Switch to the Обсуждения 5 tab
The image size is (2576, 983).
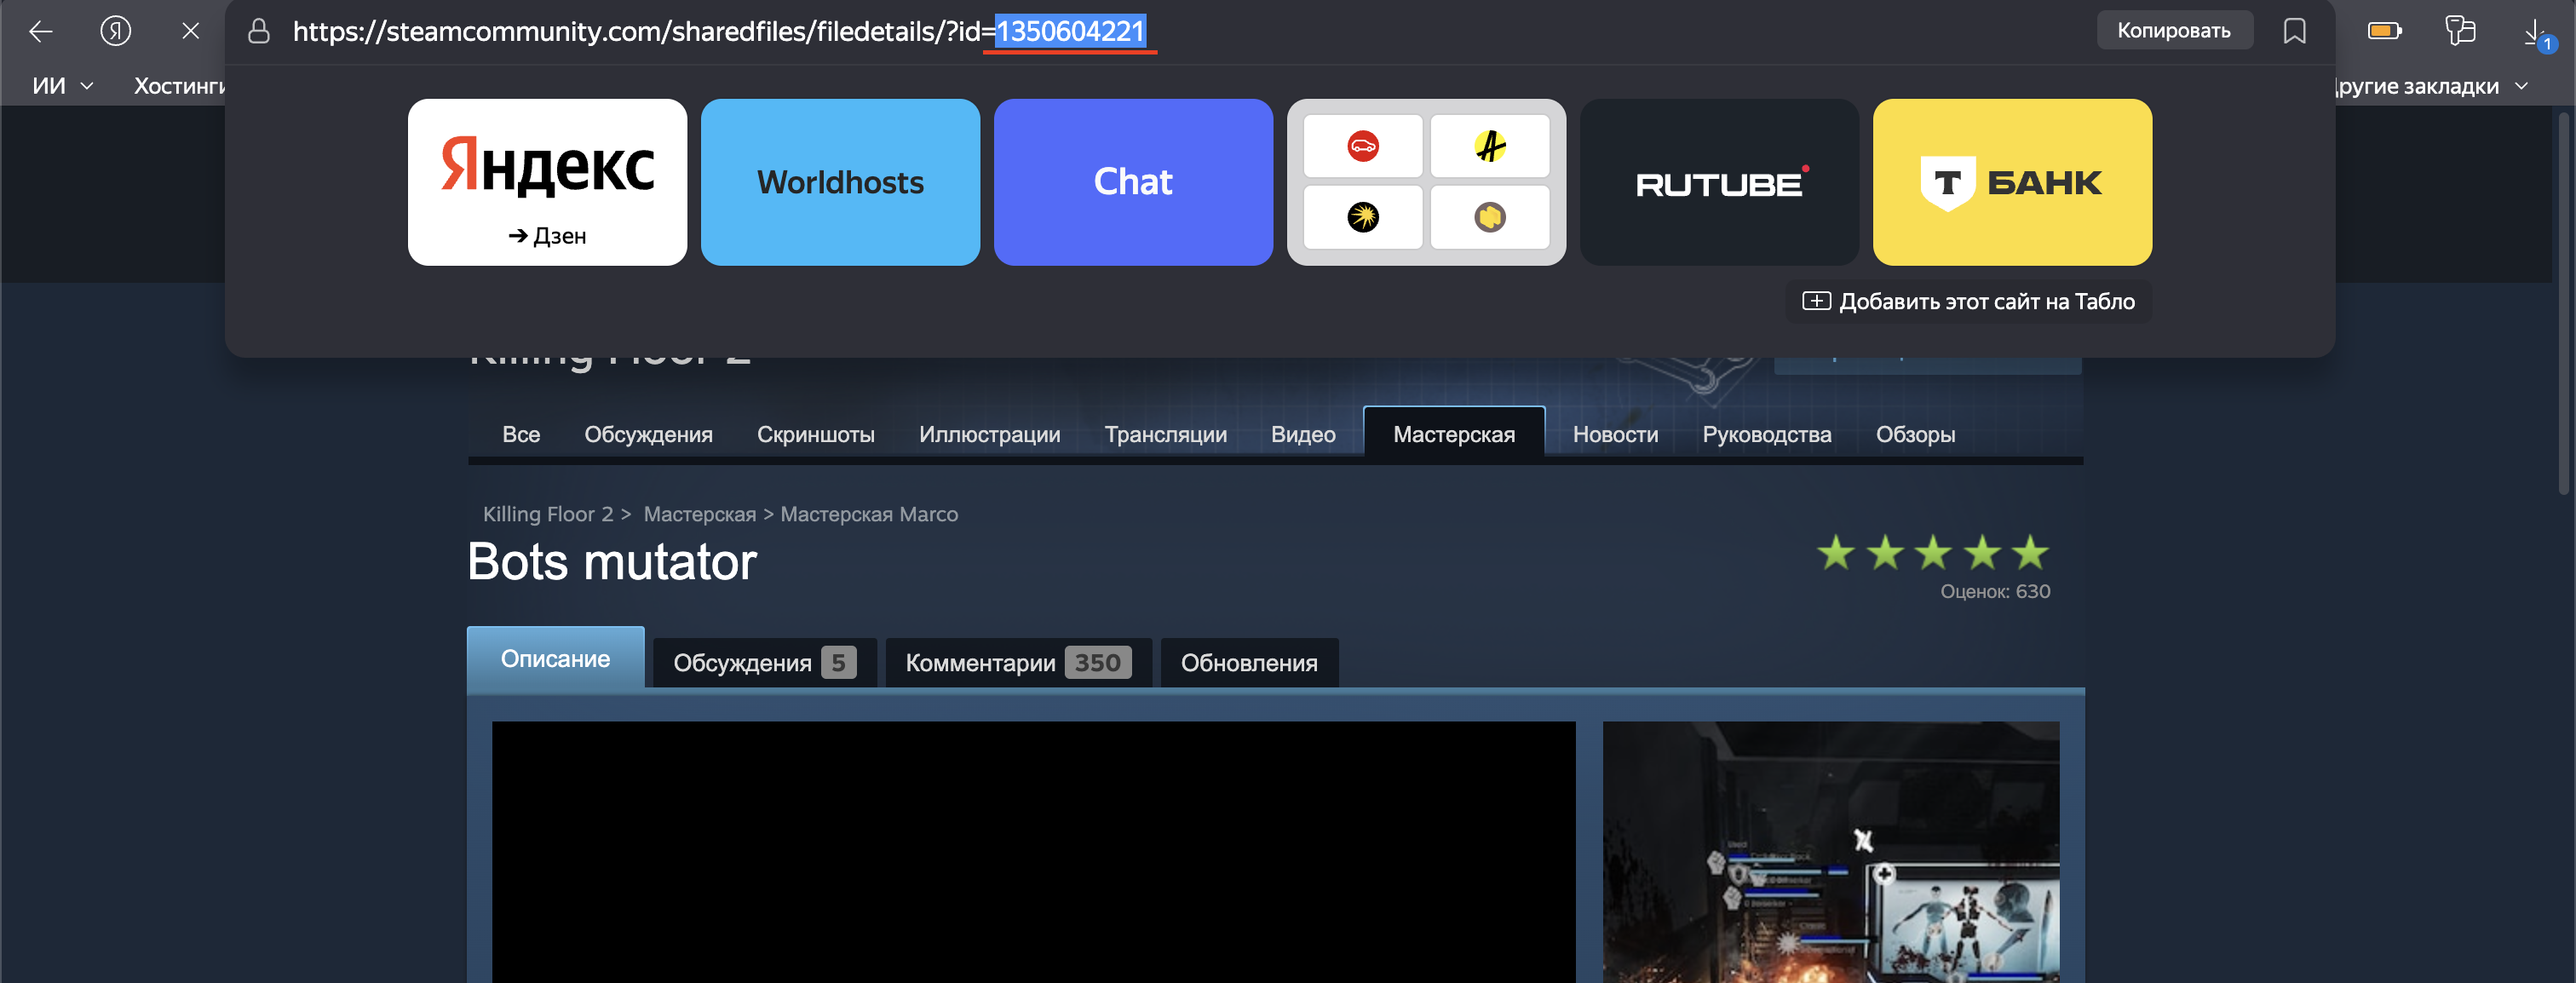(764, 663)
